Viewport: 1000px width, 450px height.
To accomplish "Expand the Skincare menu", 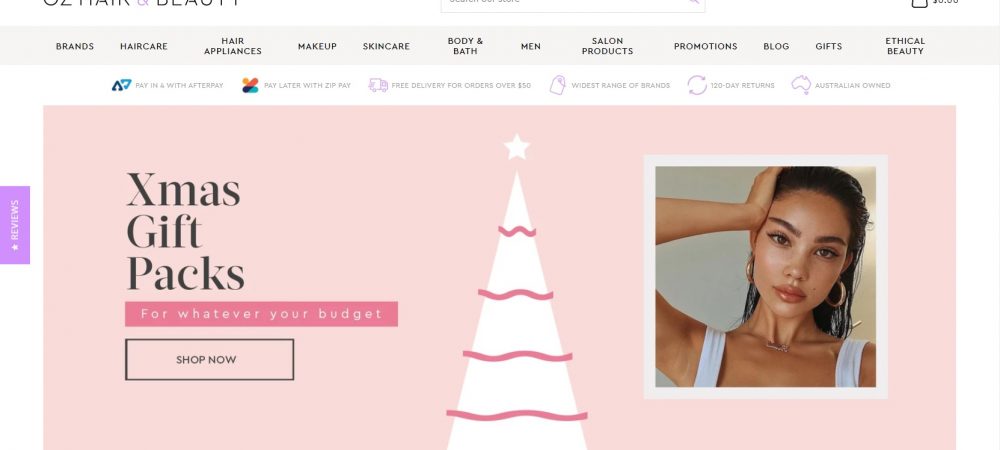I will [386, 46].
